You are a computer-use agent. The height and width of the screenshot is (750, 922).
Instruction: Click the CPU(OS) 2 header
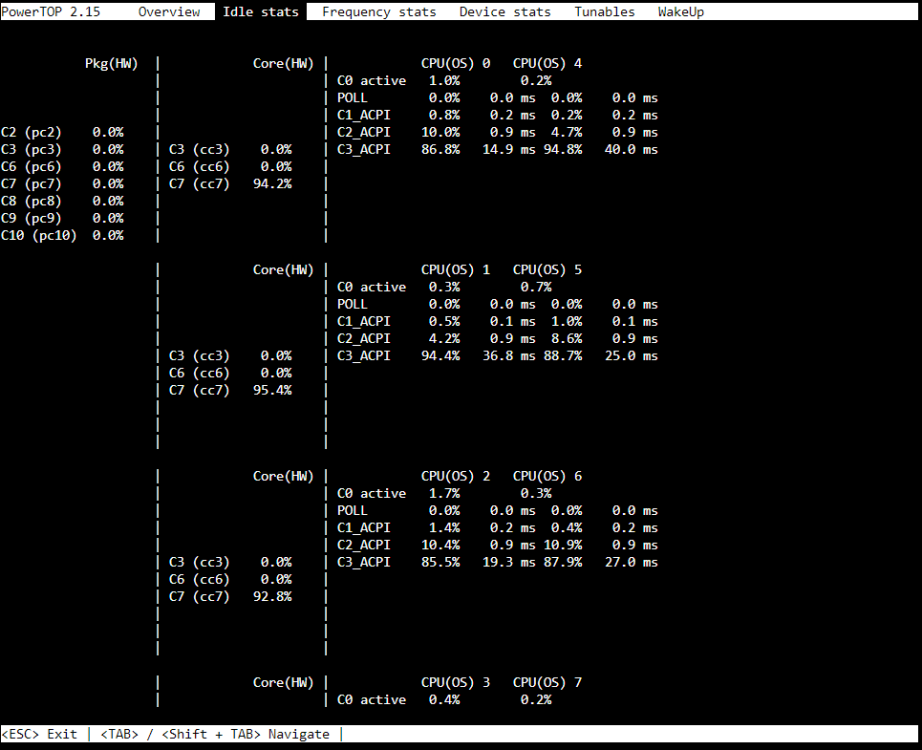[x=455, y=476]
